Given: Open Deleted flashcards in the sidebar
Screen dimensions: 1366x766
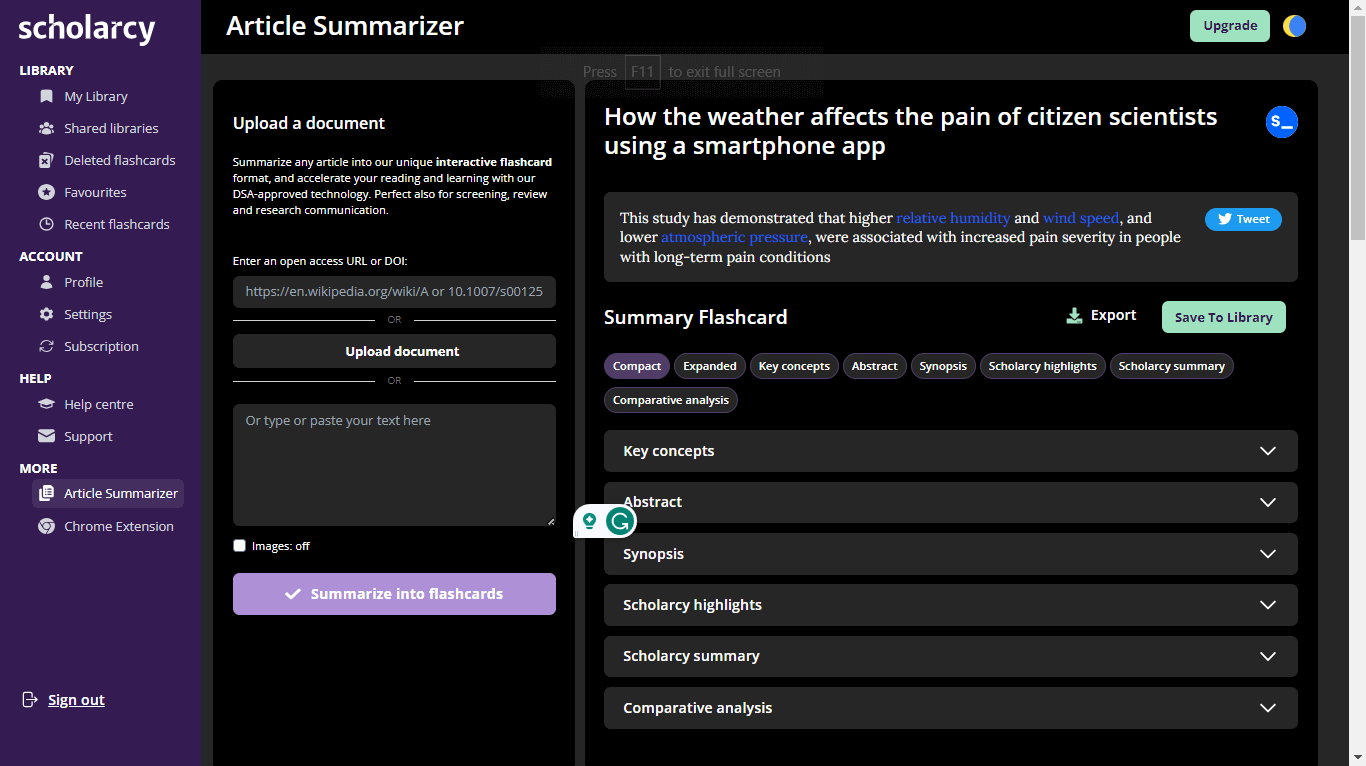Looking at the screenshot, I should [119, 160].
